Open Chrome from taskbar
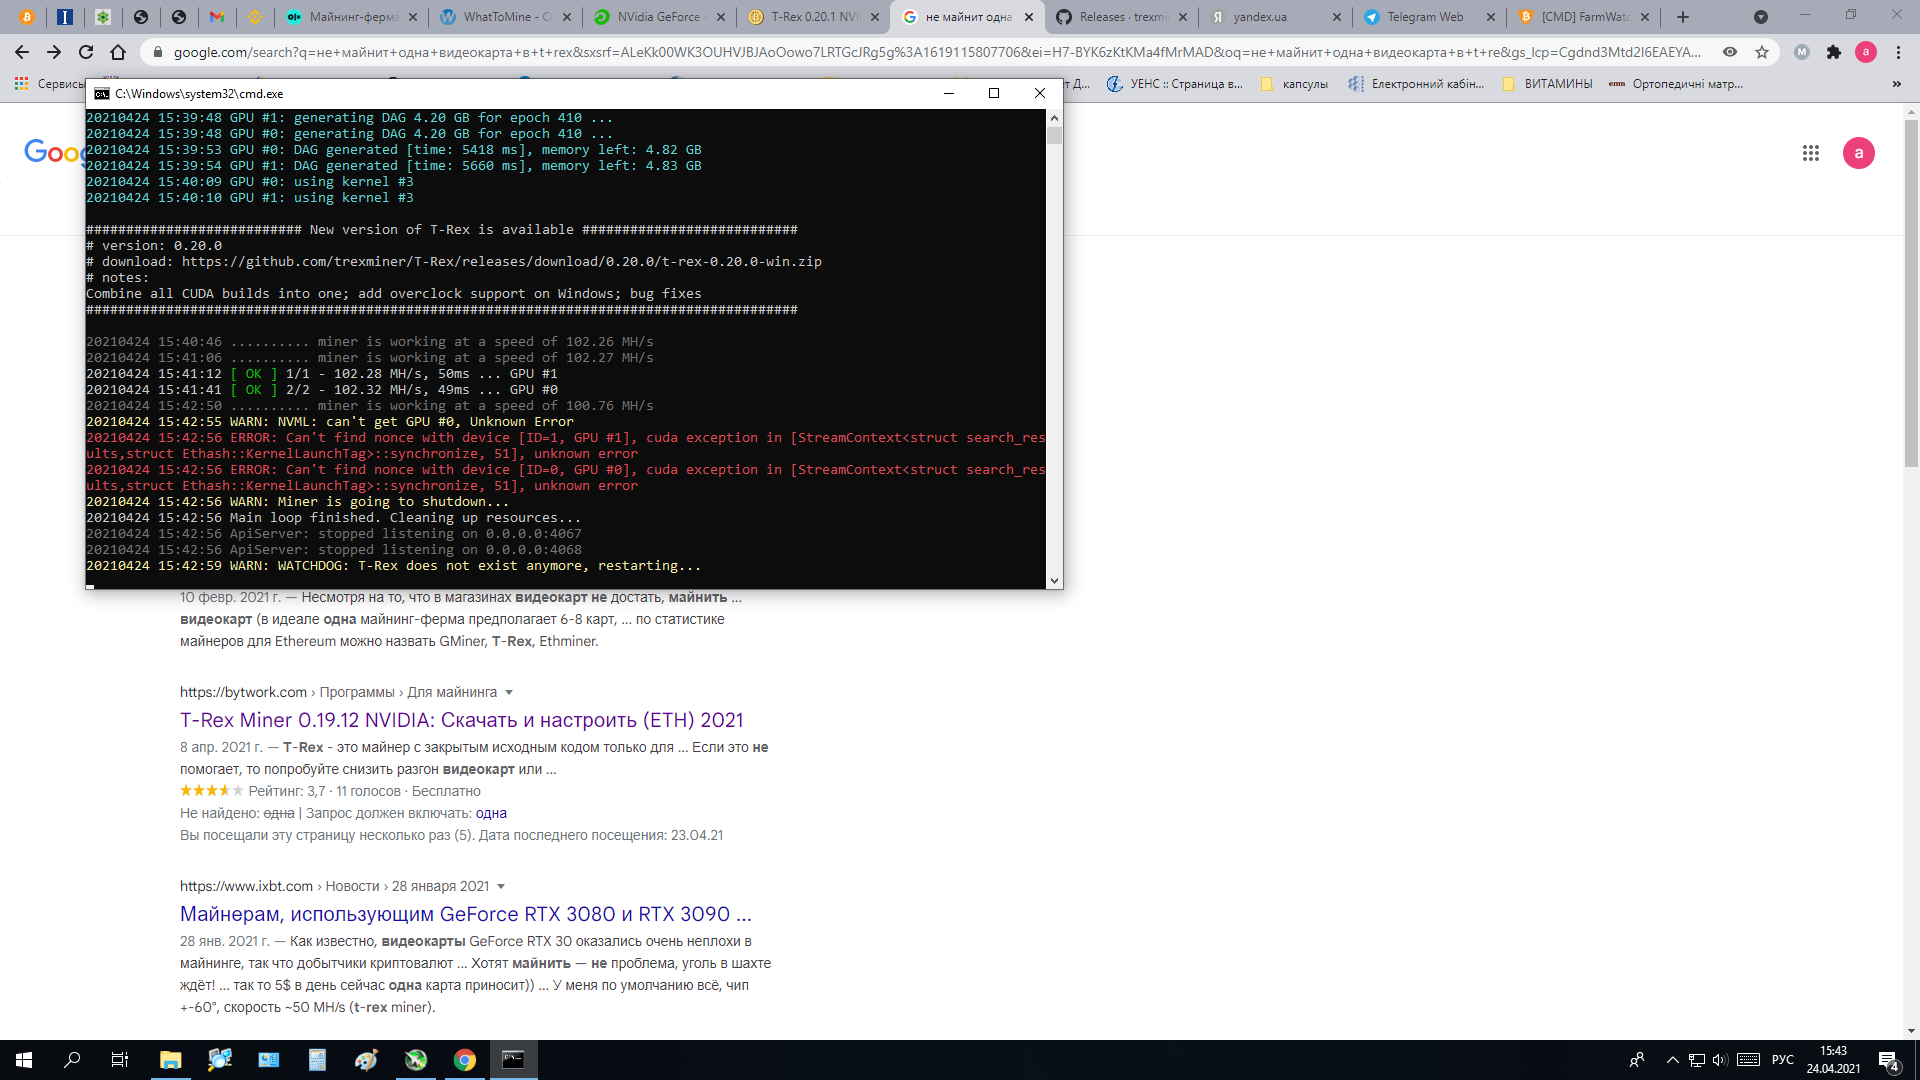This screenshot has width=1920, height=1080. (465, 1060)
